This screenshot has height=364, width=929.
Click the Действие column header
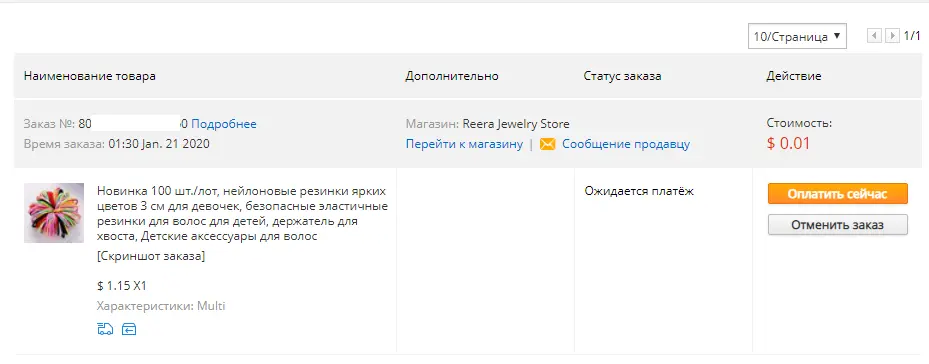tap(793, 76)
